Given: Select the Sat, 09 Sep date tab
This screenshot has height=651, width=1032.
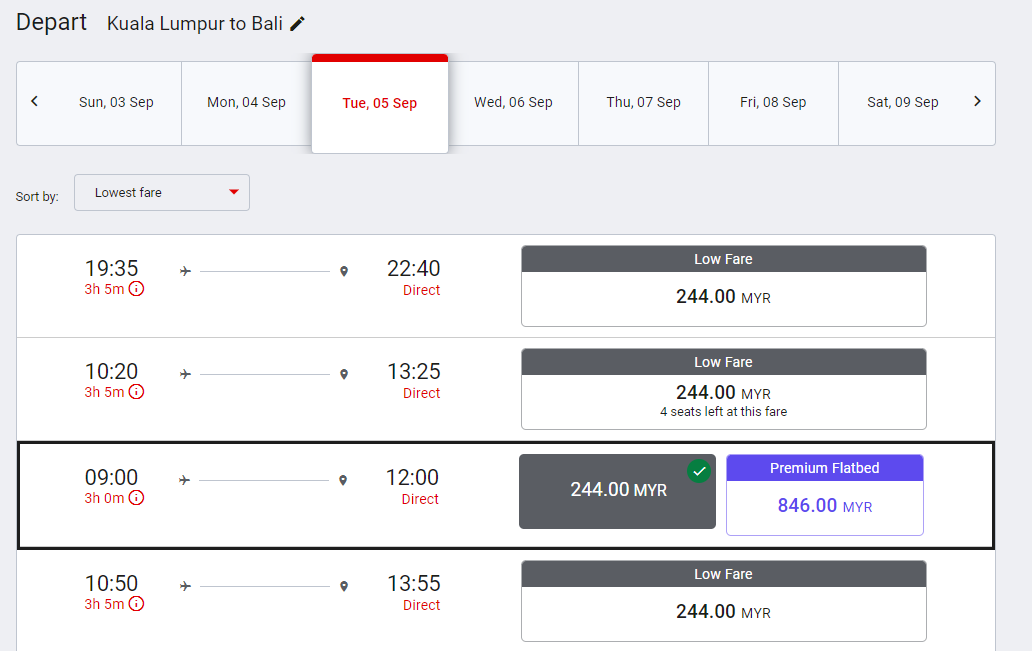Looking at the screenshot, I should point(902,103).
